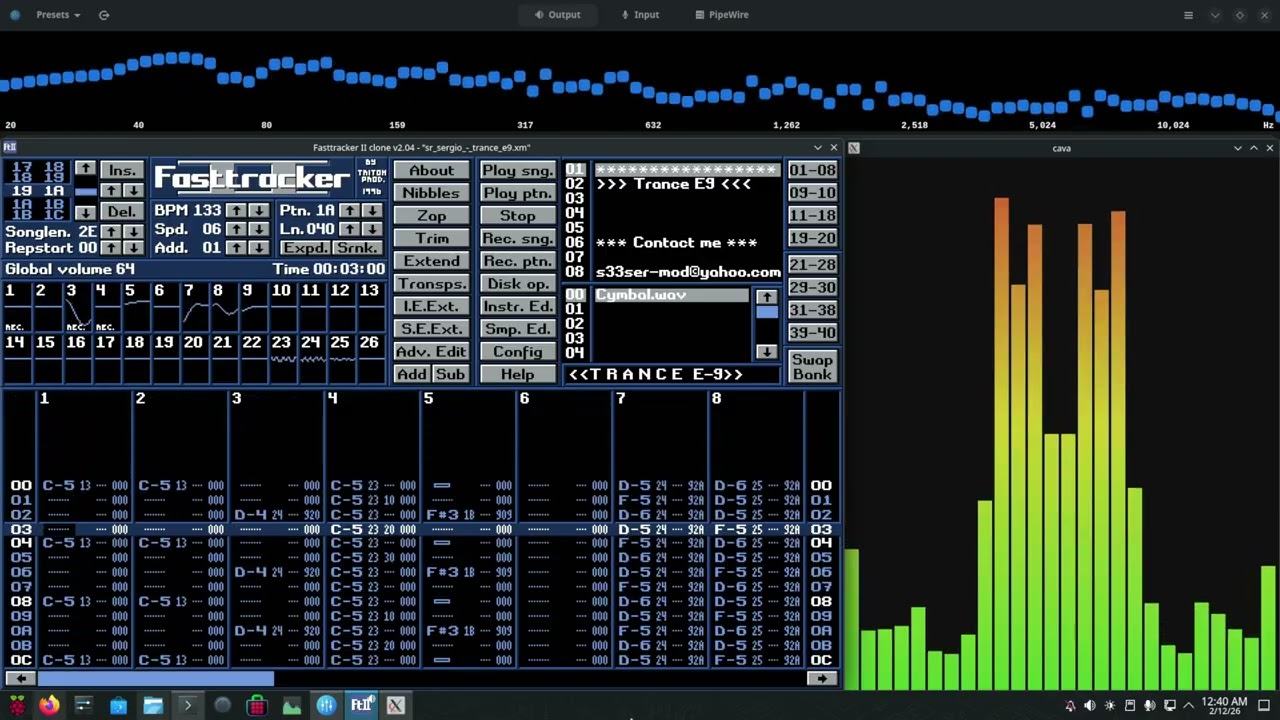Viewport: 1280px width, 720px height.
Task: Increase BPM with the up arrow
Action: pos(235,211)
